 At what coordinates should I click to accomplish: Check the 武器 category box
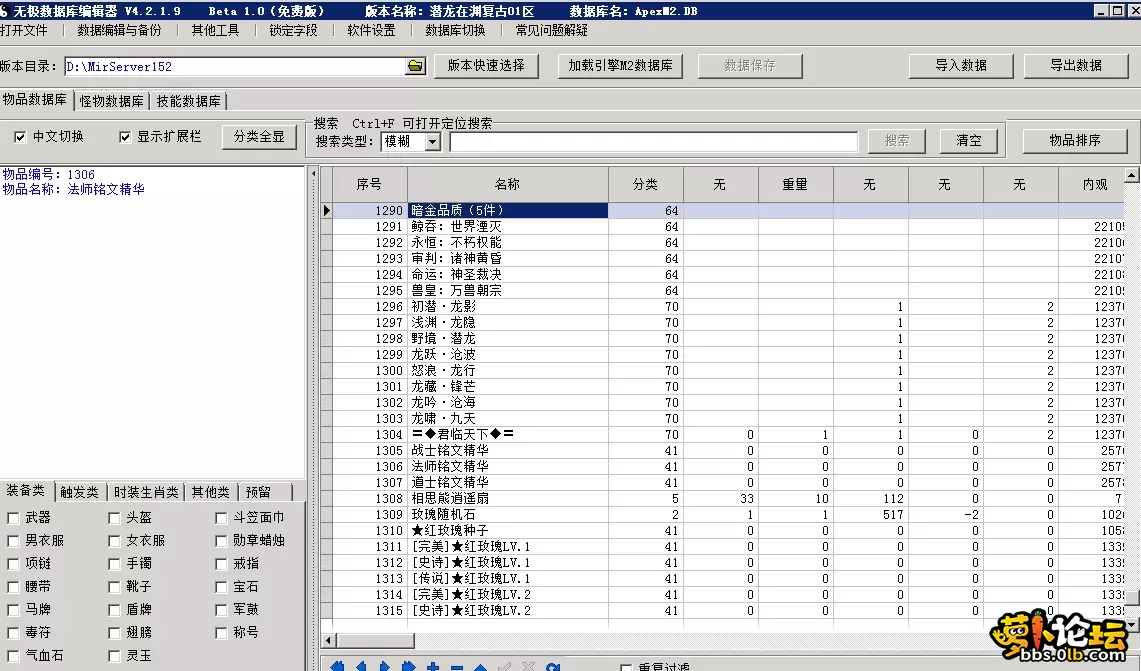tap(13, 518)
